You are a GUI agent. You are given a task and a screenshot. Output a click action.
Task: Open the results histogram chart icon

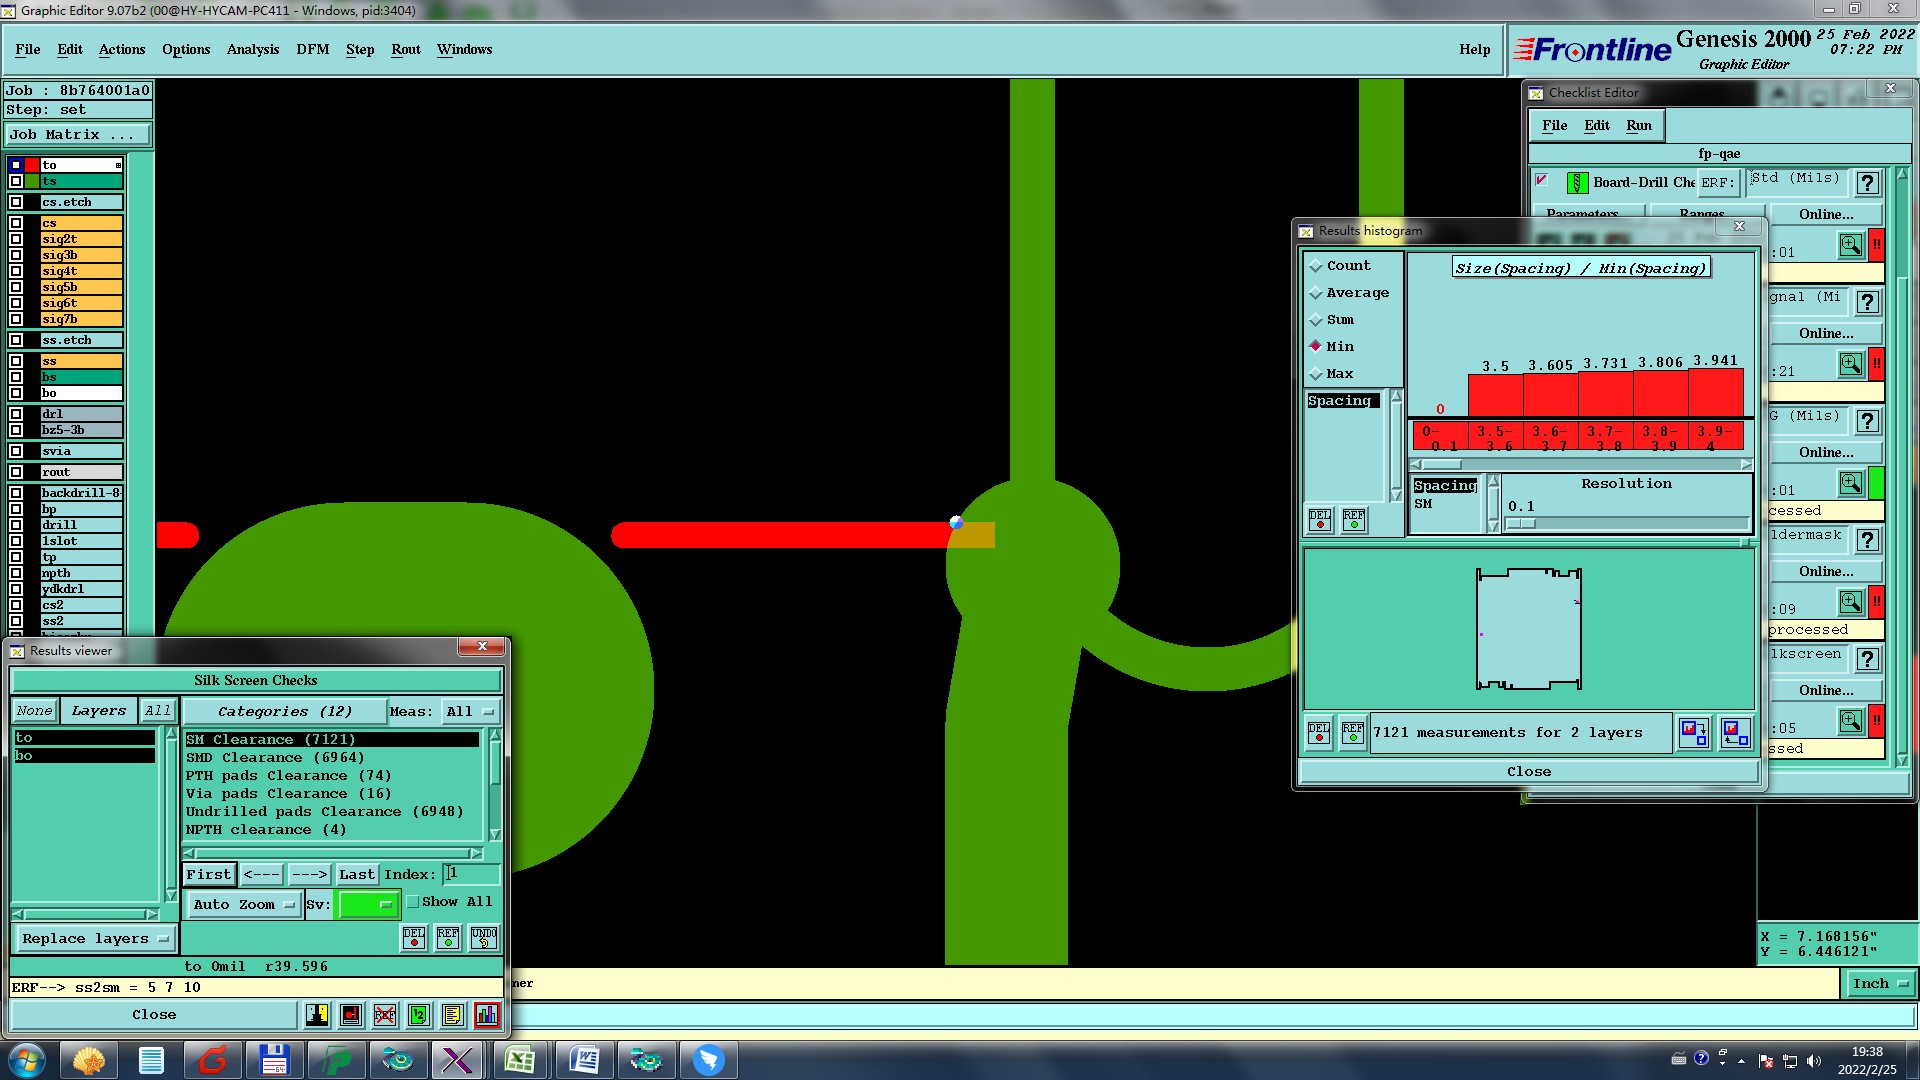[486, 1015]
